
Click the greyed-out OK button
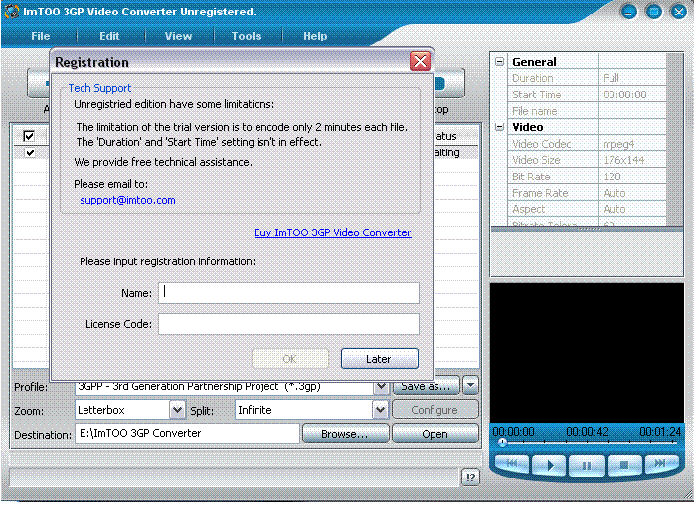[x=290, y=359]
